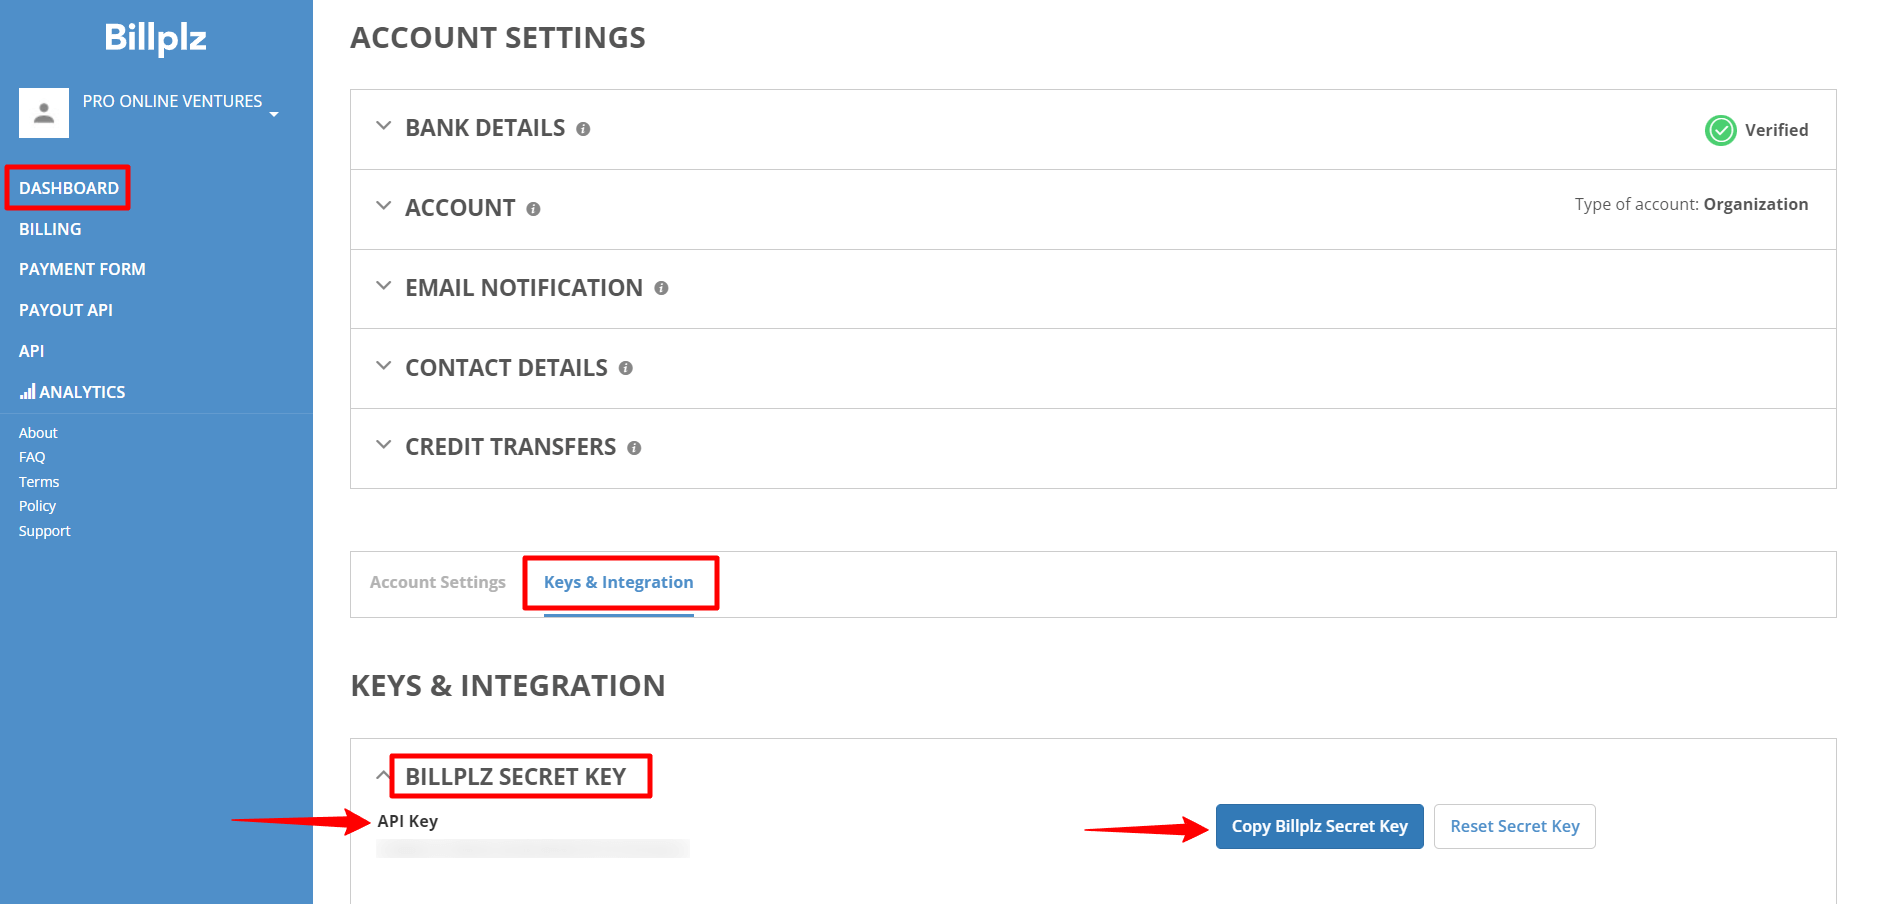The height and width of the screenshot is (904, 1895).
Task: Open the Pro Online Ventures account dropdown
Action: pos(273,113)
